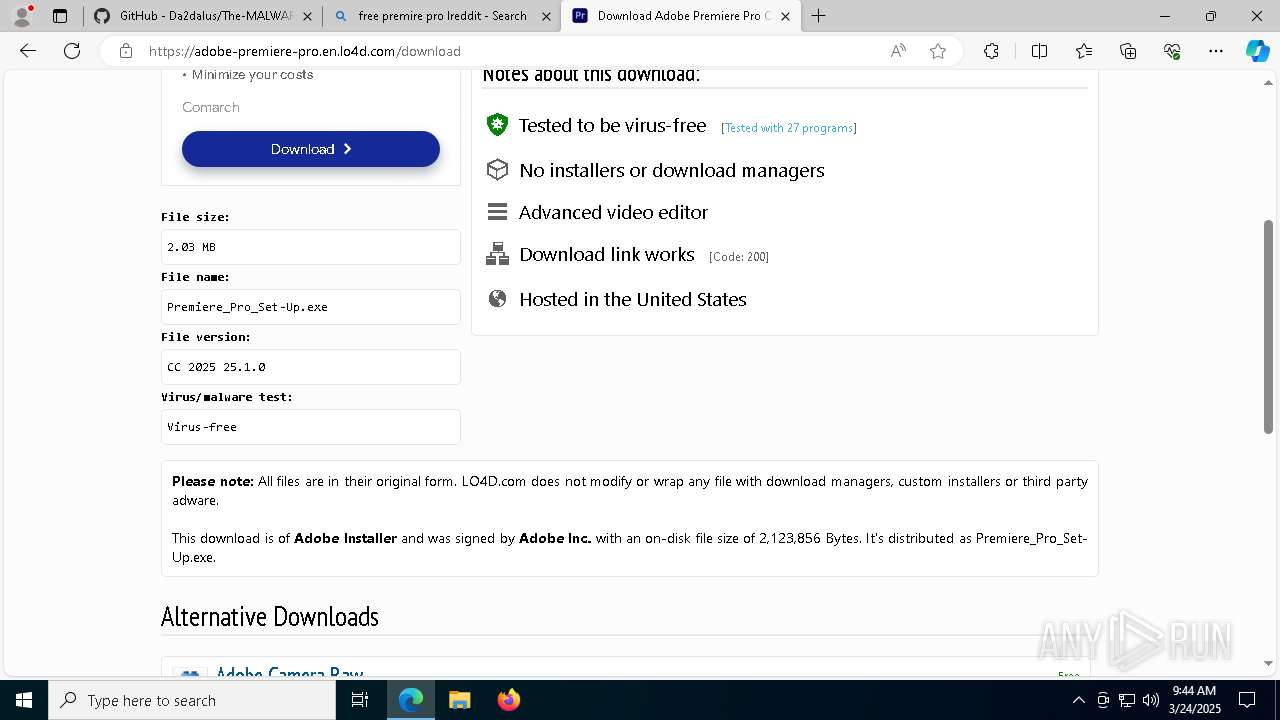The image size is (1280, 720).
Task: Open the Windows Start menu
Action: coord(24,700)
